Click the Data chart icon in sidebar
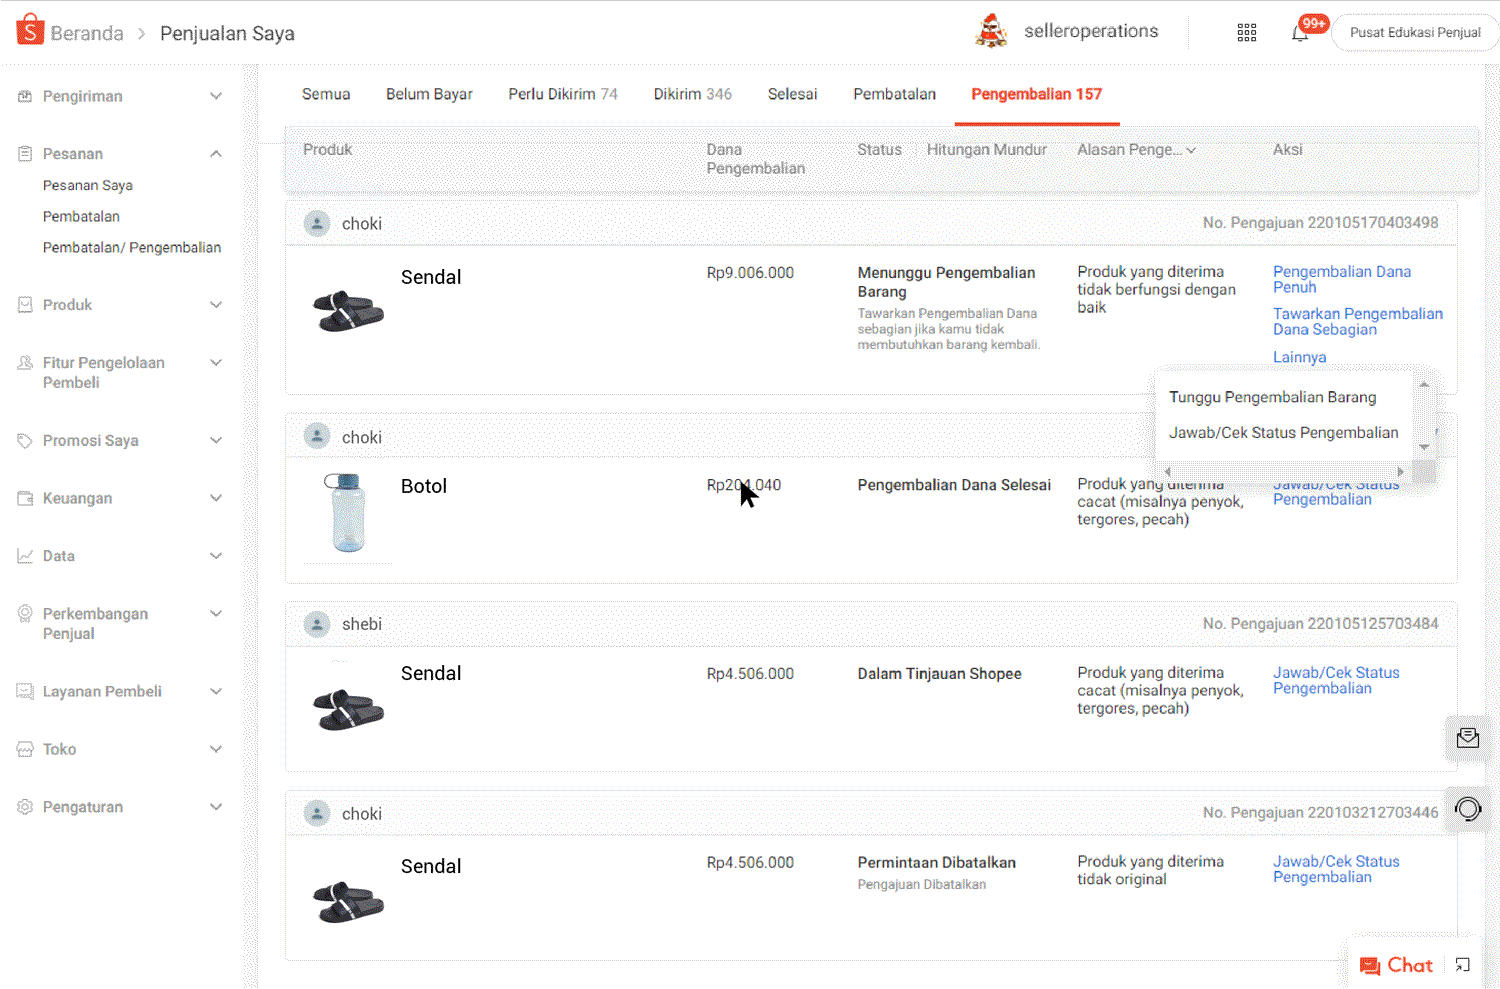Viewport: 1500px width, 989px height. [24, 555]
